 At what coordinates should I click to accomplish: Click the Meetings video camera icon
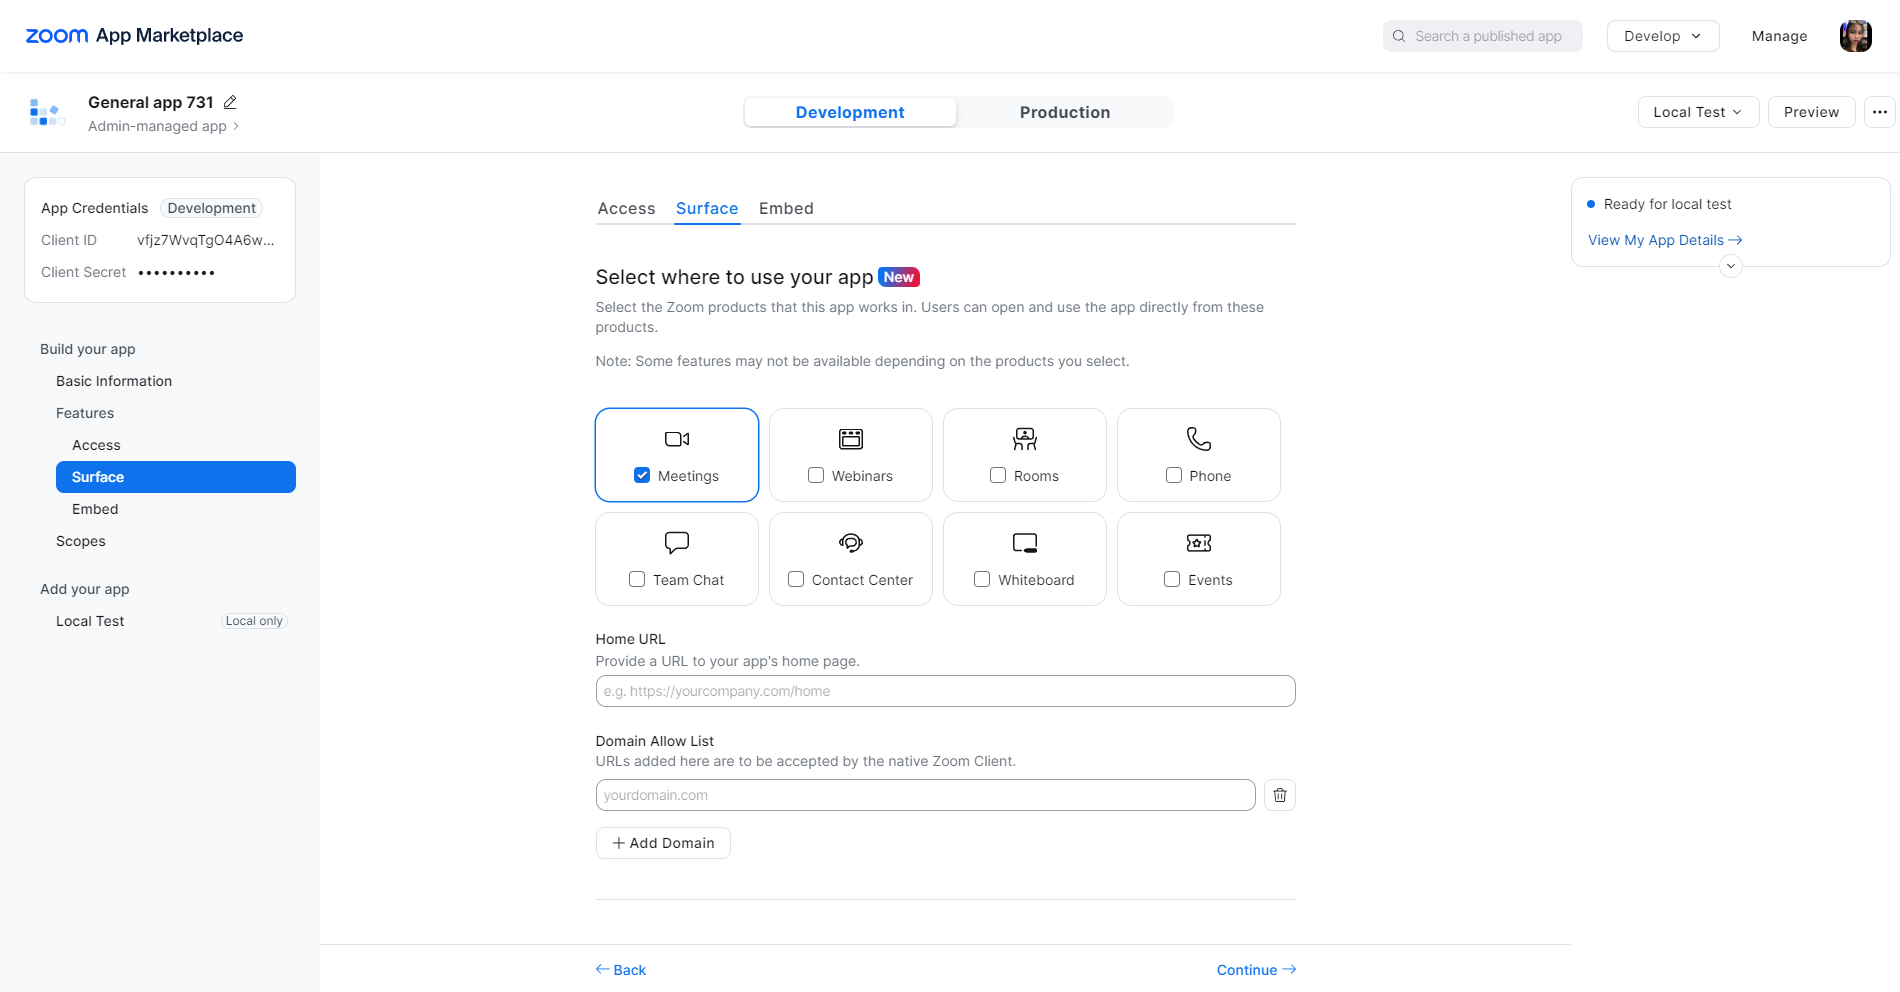point(677,439)
